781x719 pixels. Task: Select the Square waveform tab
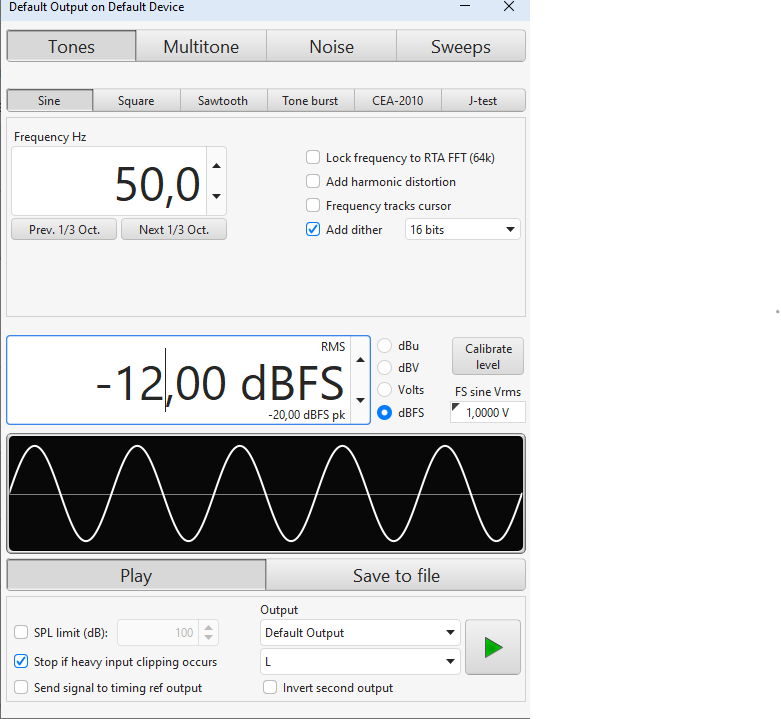[136, 101]
